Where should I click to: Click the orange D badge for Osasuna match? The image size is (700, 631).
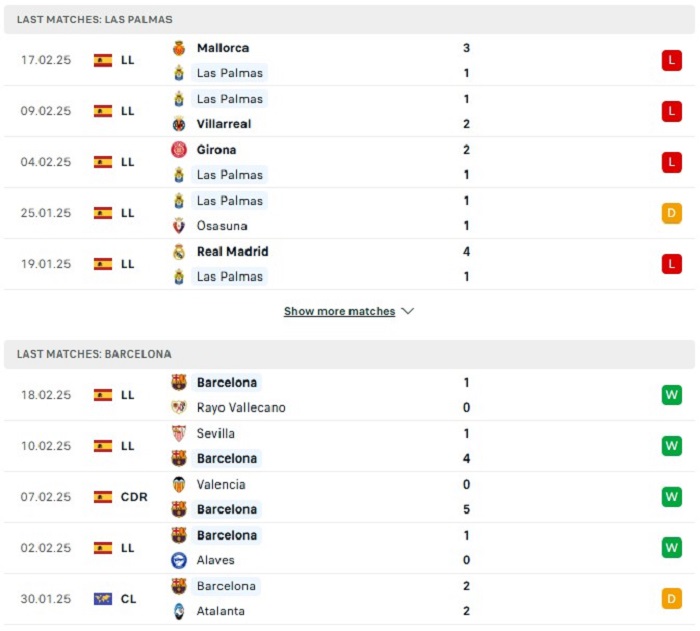(x=671, y=213)
